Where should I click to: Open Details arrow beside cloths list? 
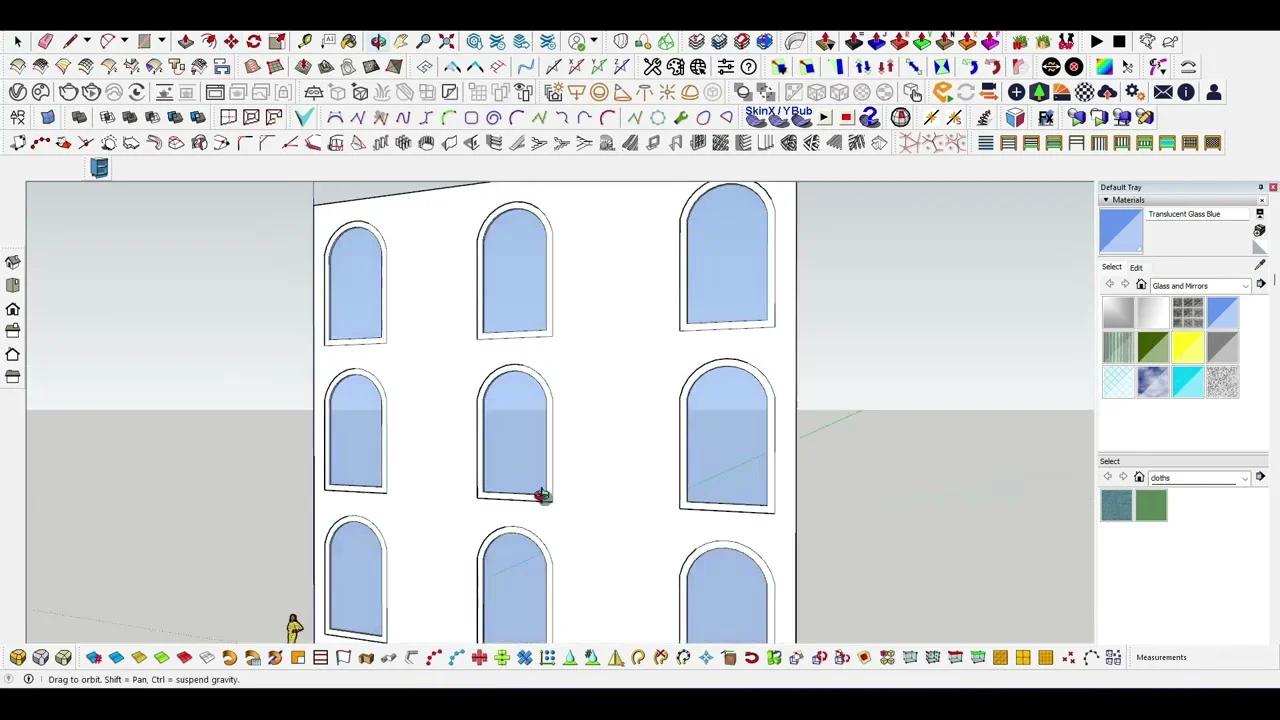click(1261, 477)
